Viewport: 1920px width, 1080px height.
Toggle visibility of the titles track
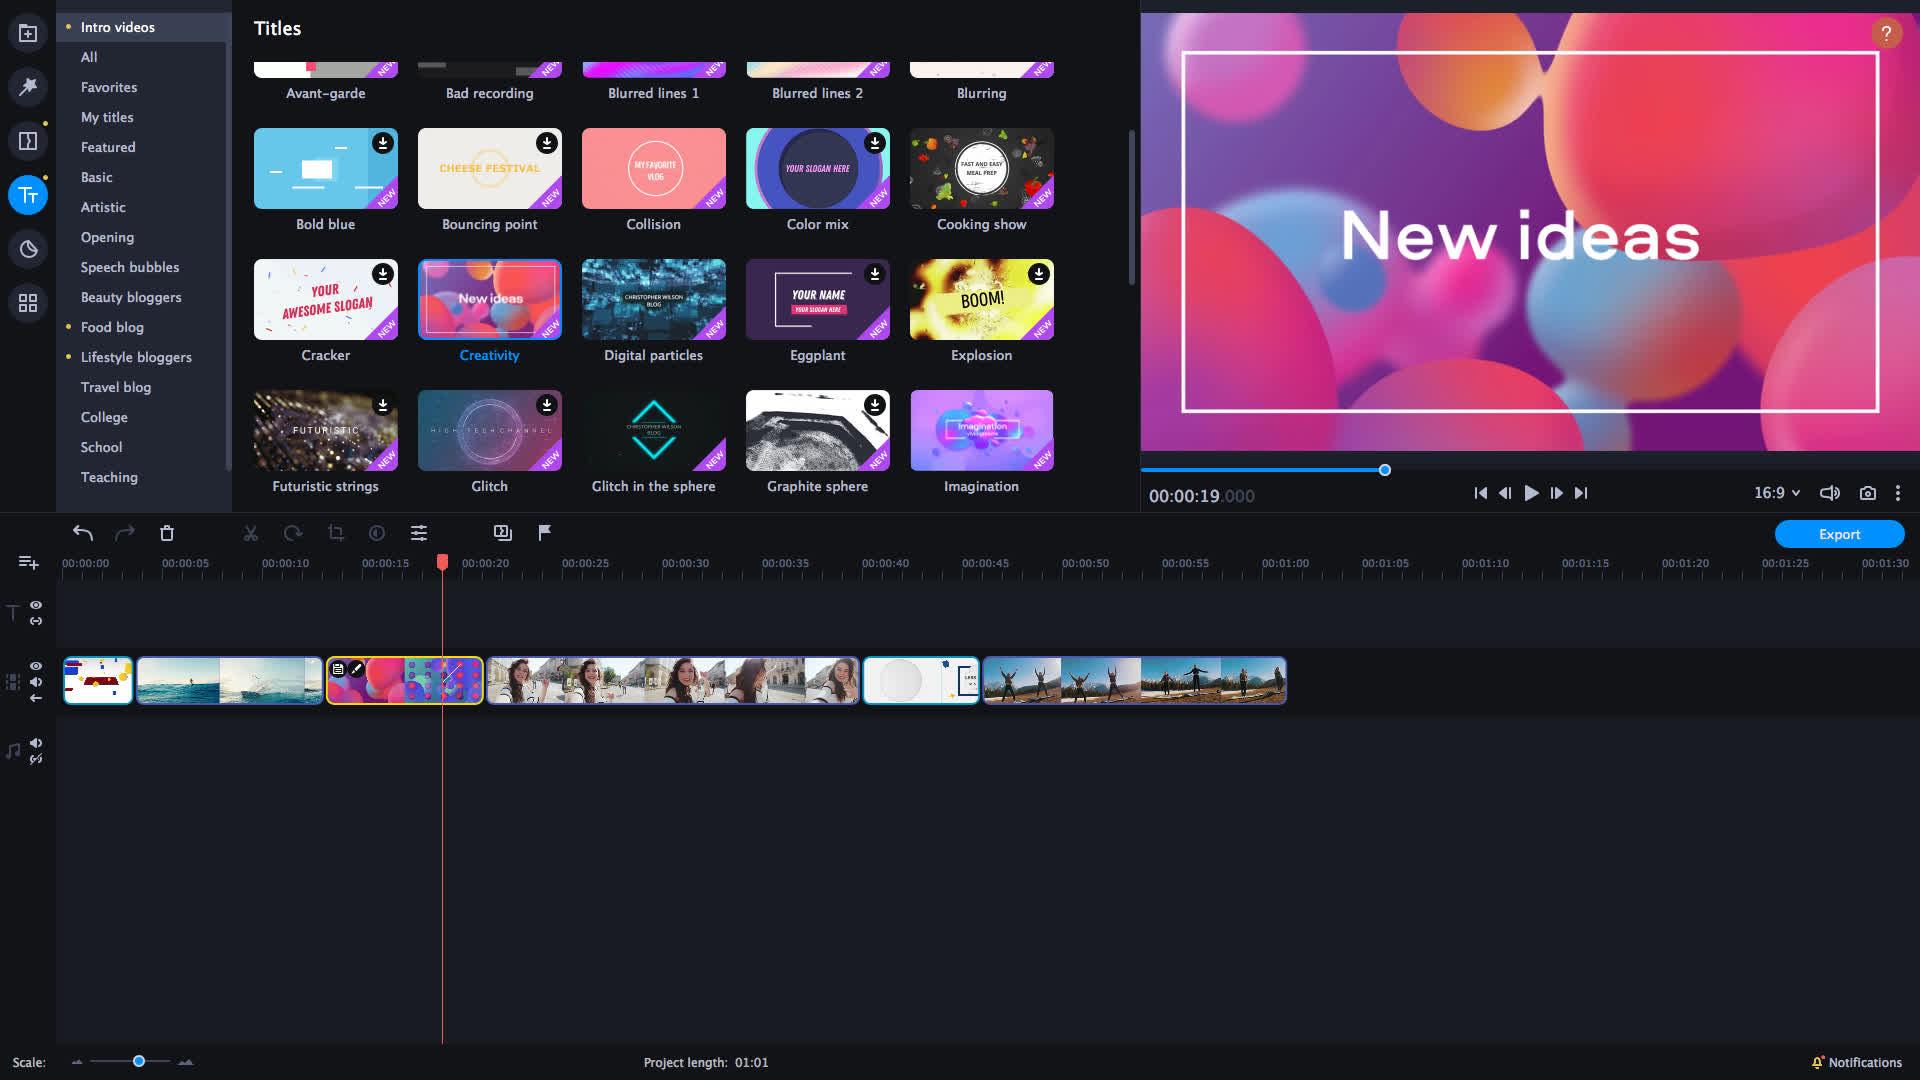point(36,605)
